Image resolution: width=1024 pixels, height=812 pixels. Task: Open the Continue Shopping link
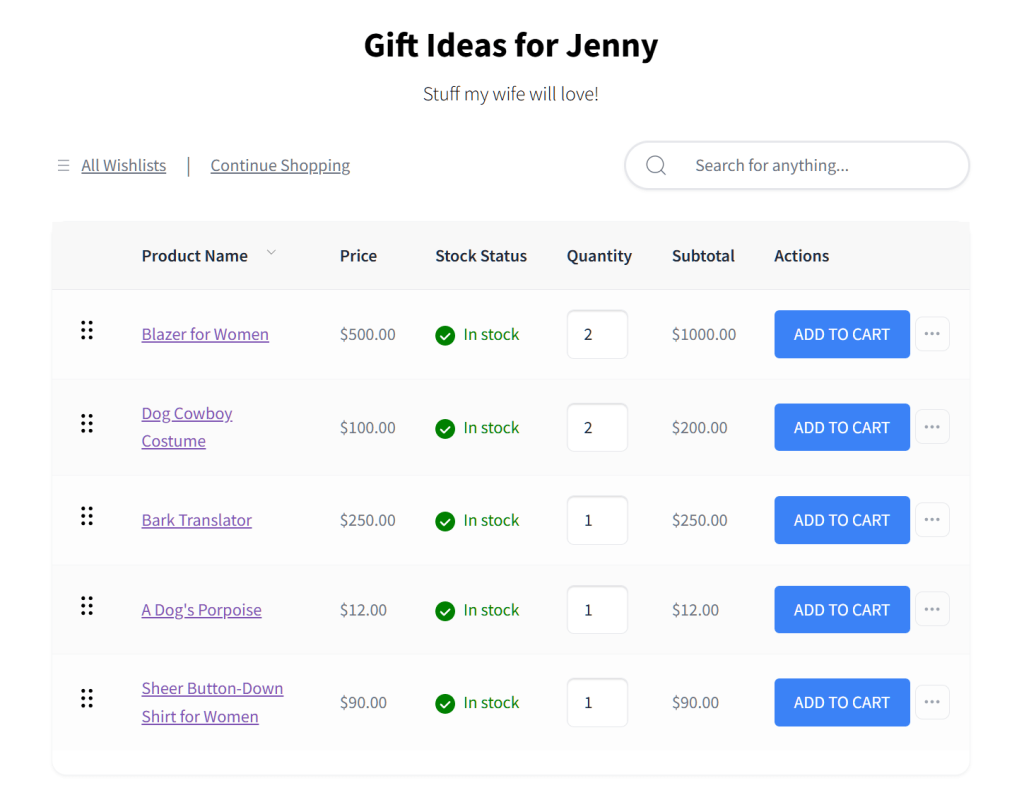point(280,165)
